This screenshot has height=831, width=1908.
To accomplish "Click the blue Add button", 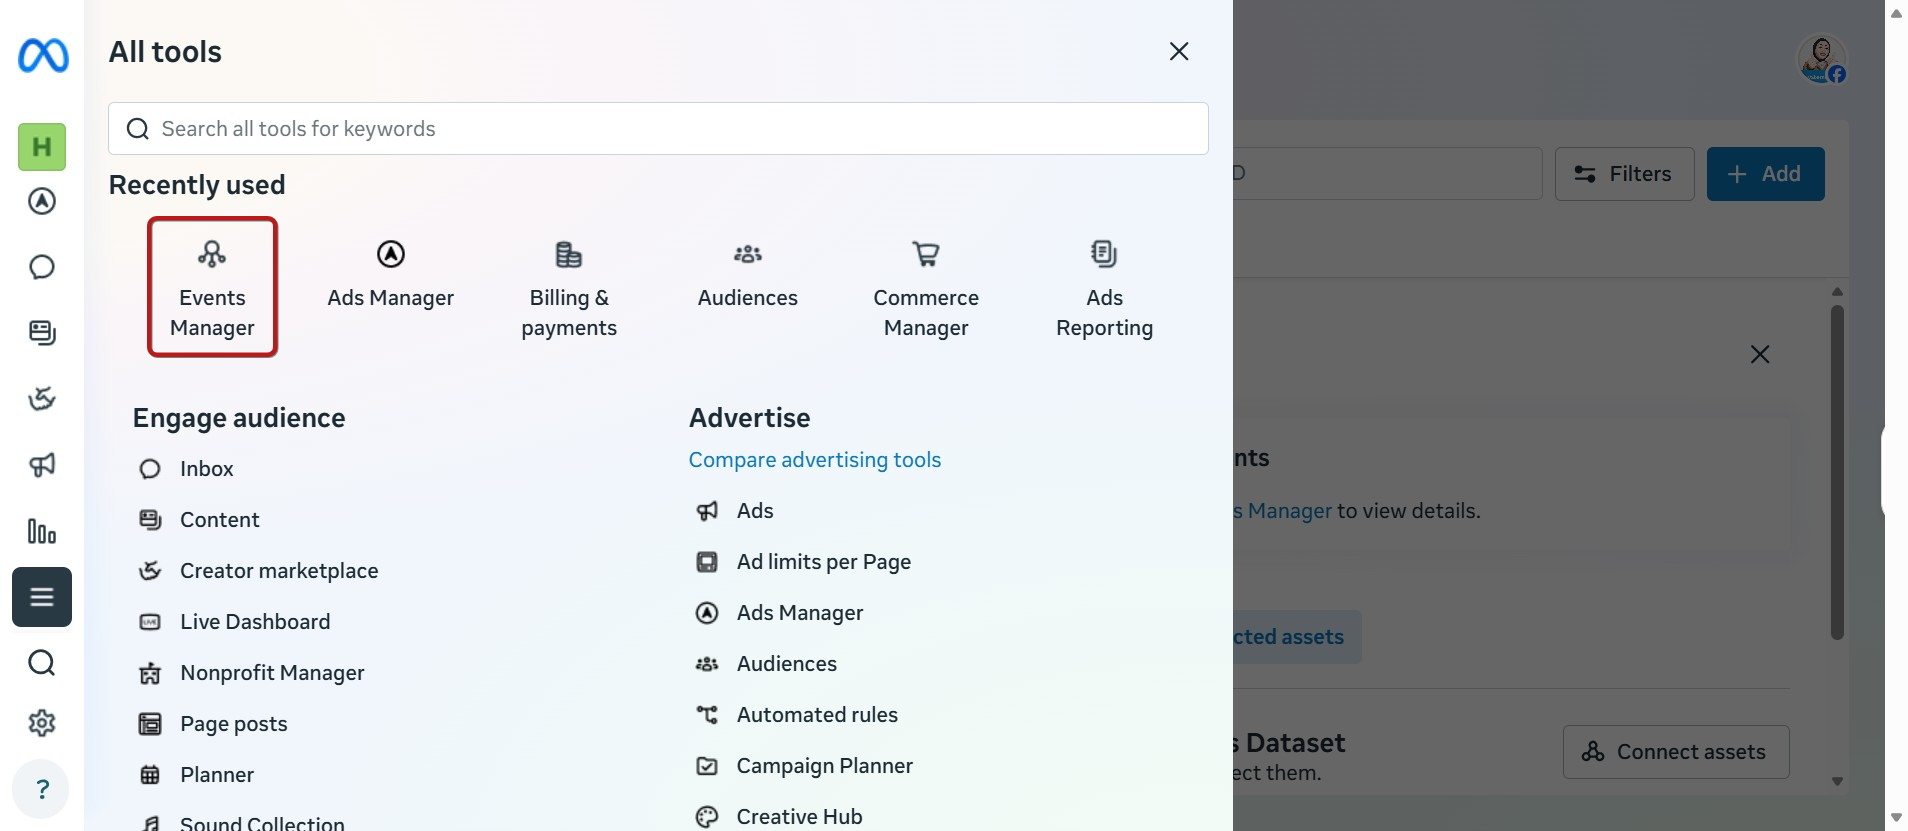I will tap(1765, 174).
